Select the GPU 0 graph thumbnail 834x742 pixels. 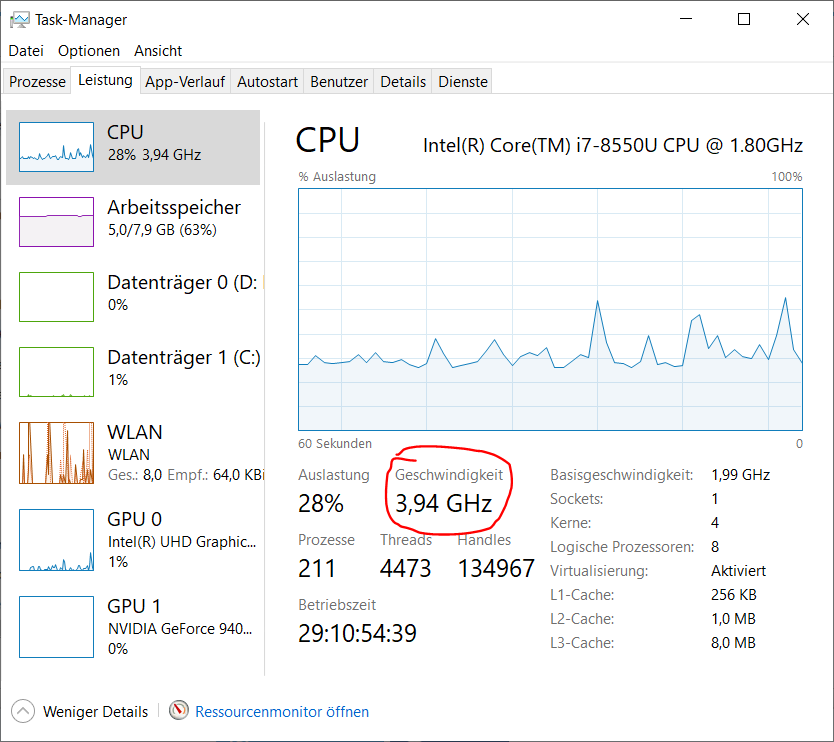tap(56, 540)
